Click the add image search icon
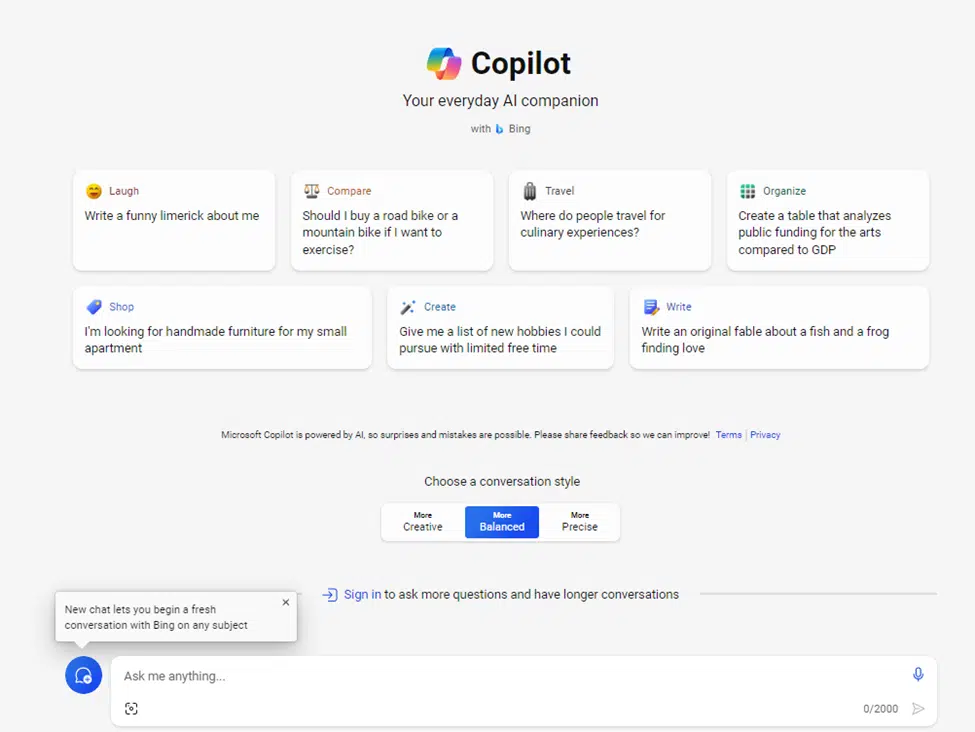The height and width of the screenshot is (732, 975). [x=131, y=708]
